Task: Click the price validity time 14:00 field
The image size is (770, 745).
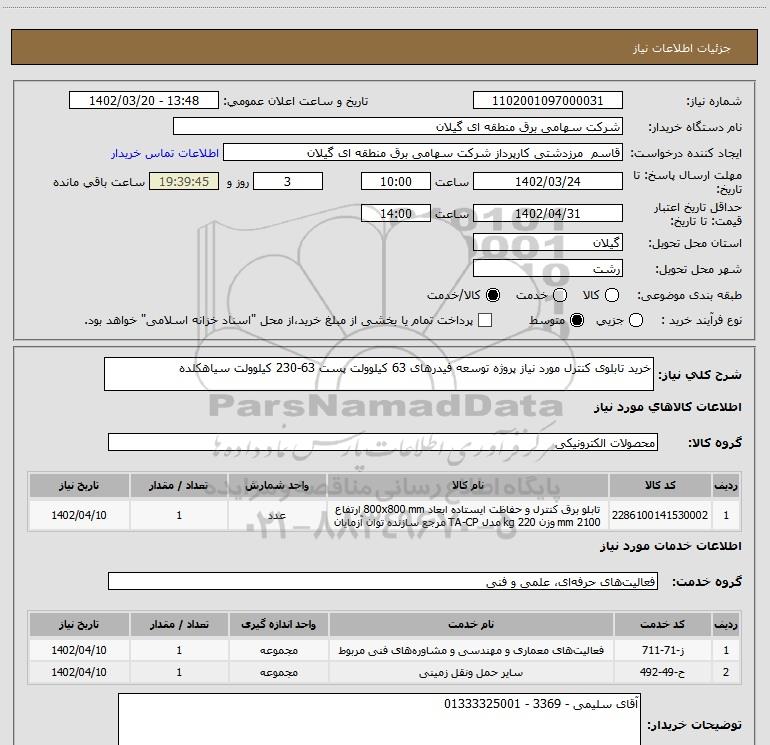Action: tap(396, 214)
